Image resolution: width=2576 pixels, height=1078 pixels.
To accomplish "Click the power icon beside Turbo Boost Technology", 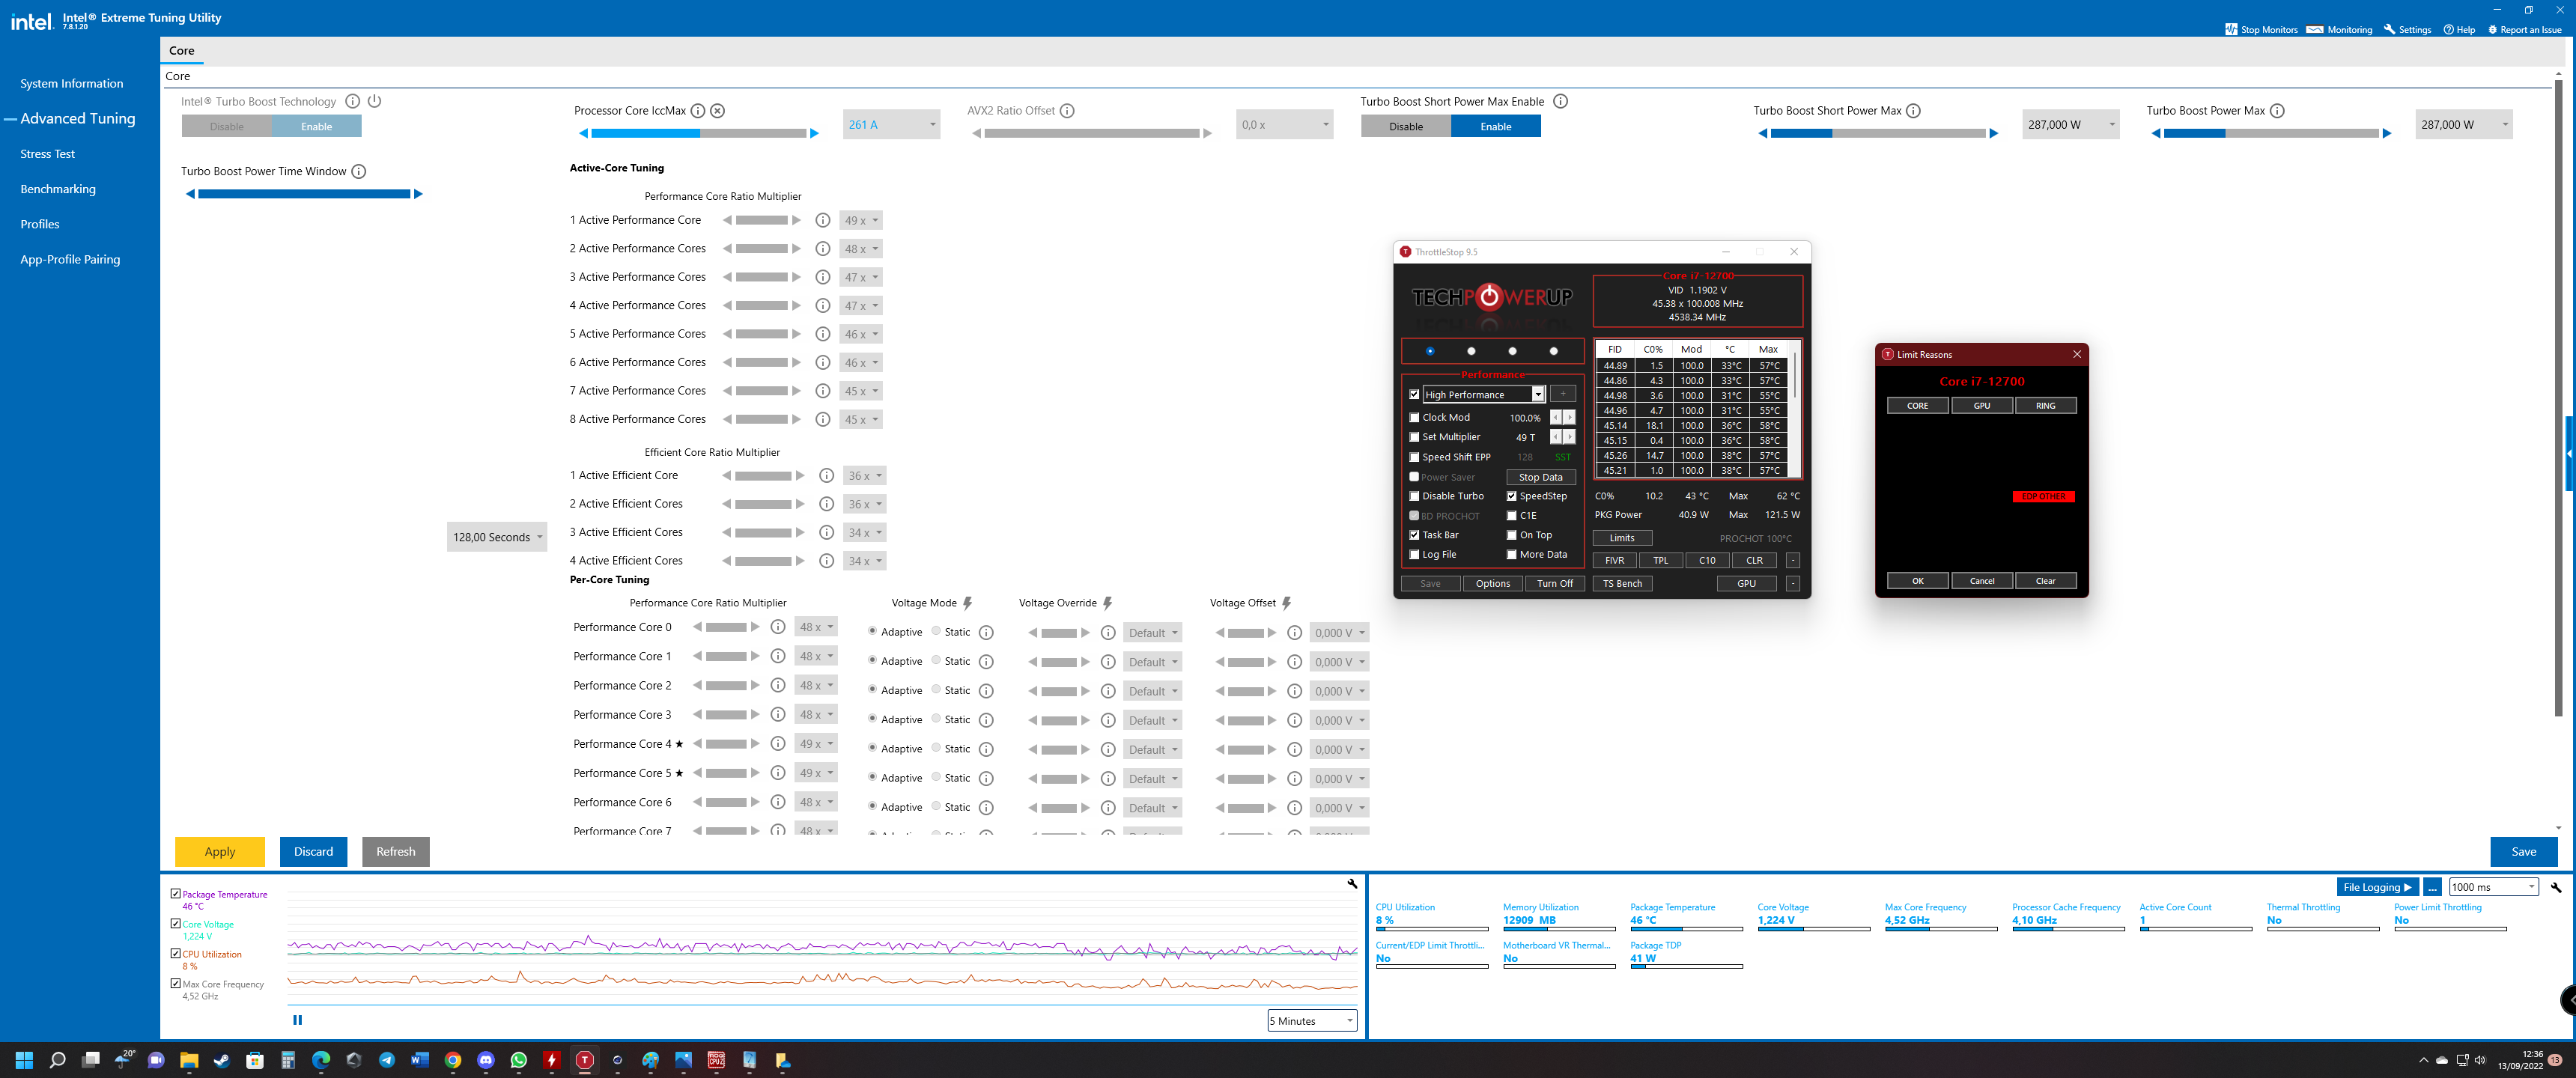I will [374, 101].
